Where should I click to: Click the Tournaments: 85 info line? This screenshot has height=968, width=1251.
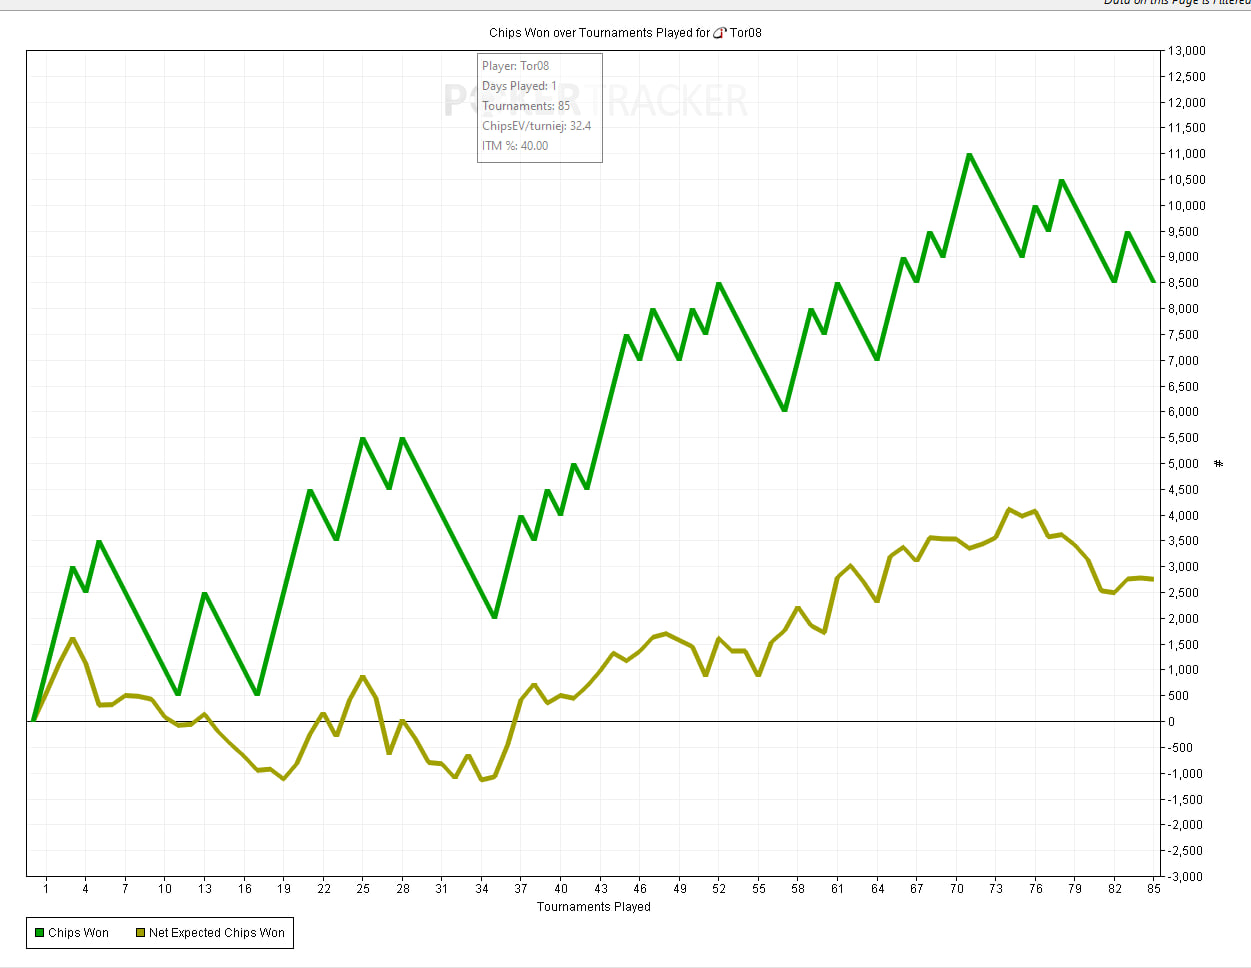(x=526, y=106)
